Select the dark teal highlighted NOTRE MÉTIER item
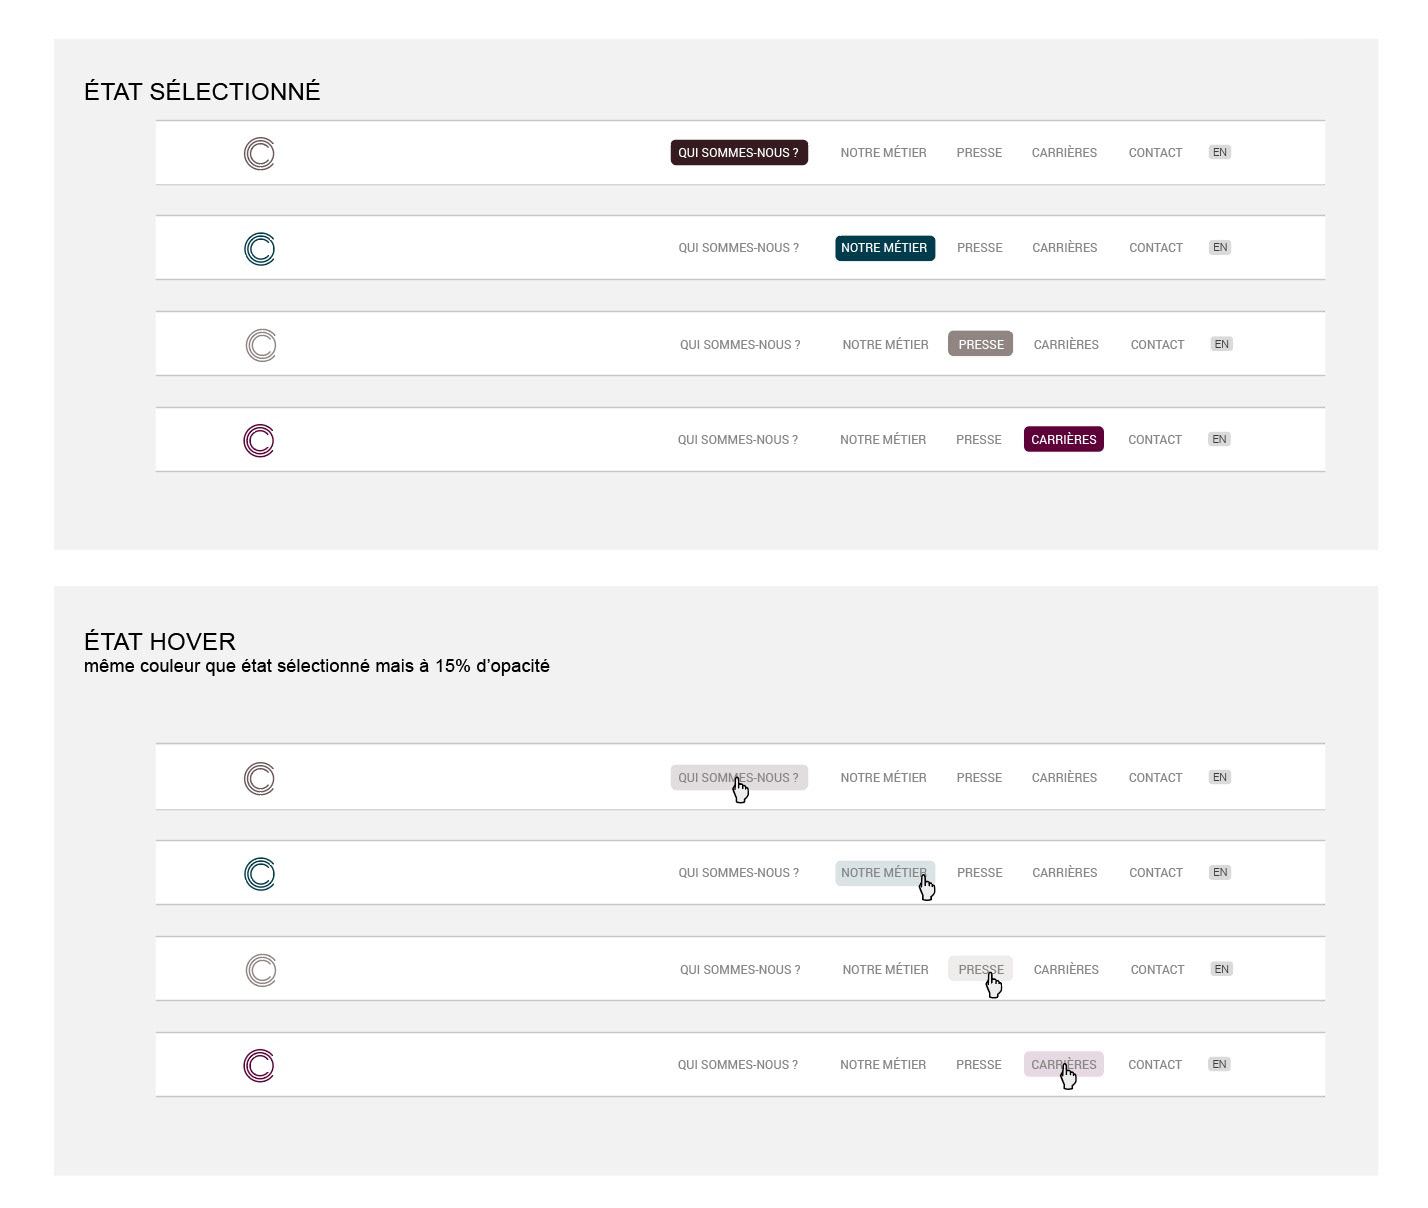The height and width of the screenshot is (1208, 1428). [x=884, y=248]
